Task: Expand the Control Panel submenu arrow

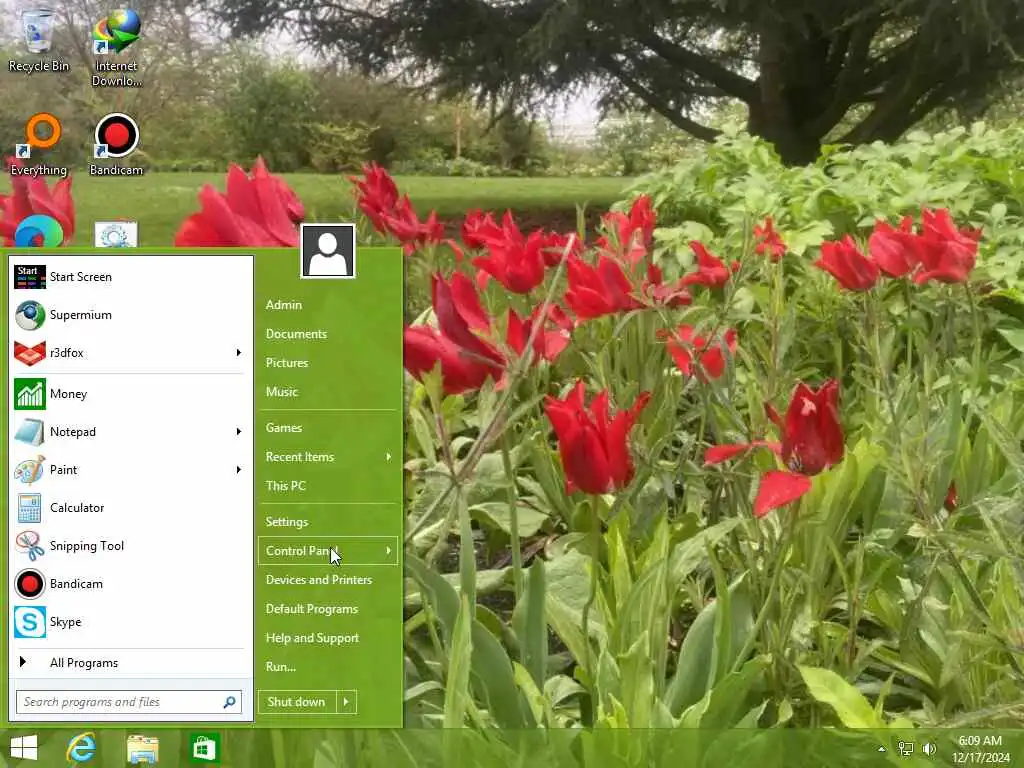Action: (x=389, y=551)
